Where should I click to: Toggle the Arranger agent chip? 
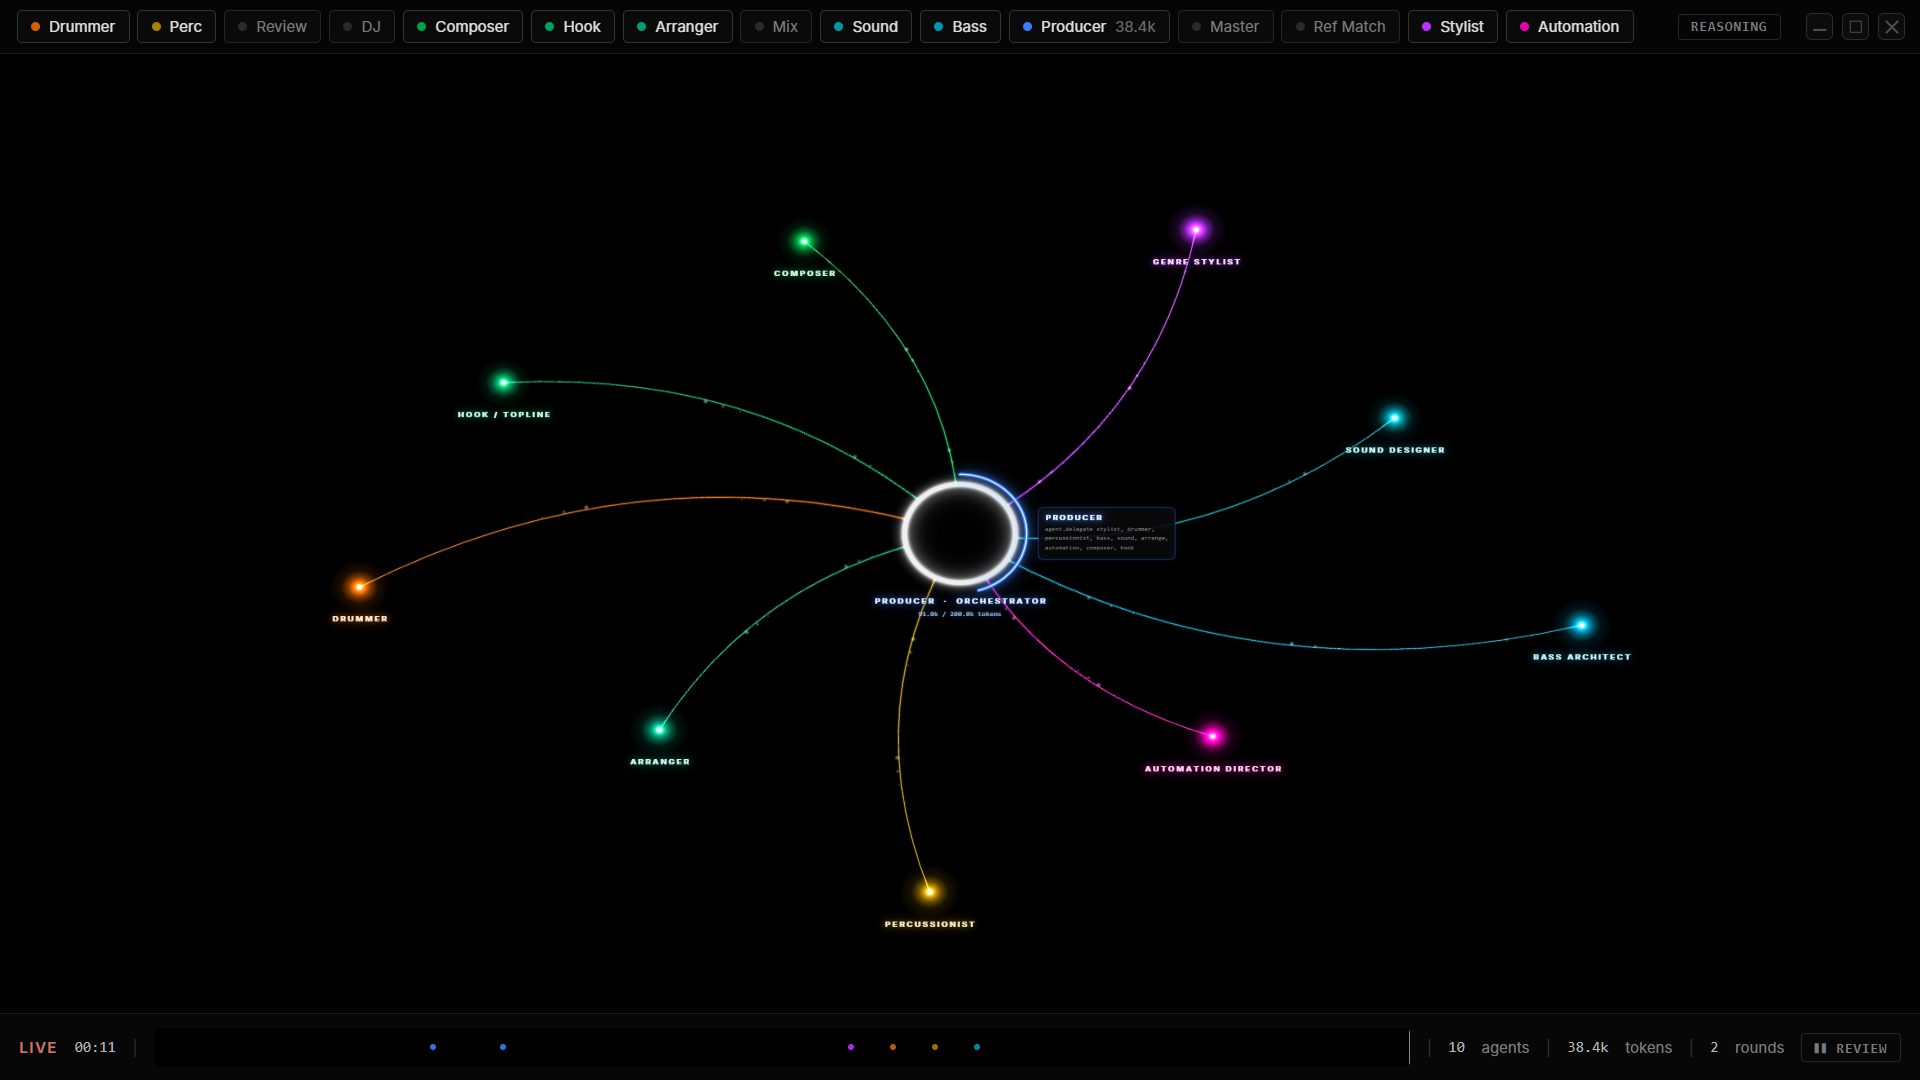click(x=678, y=27)
